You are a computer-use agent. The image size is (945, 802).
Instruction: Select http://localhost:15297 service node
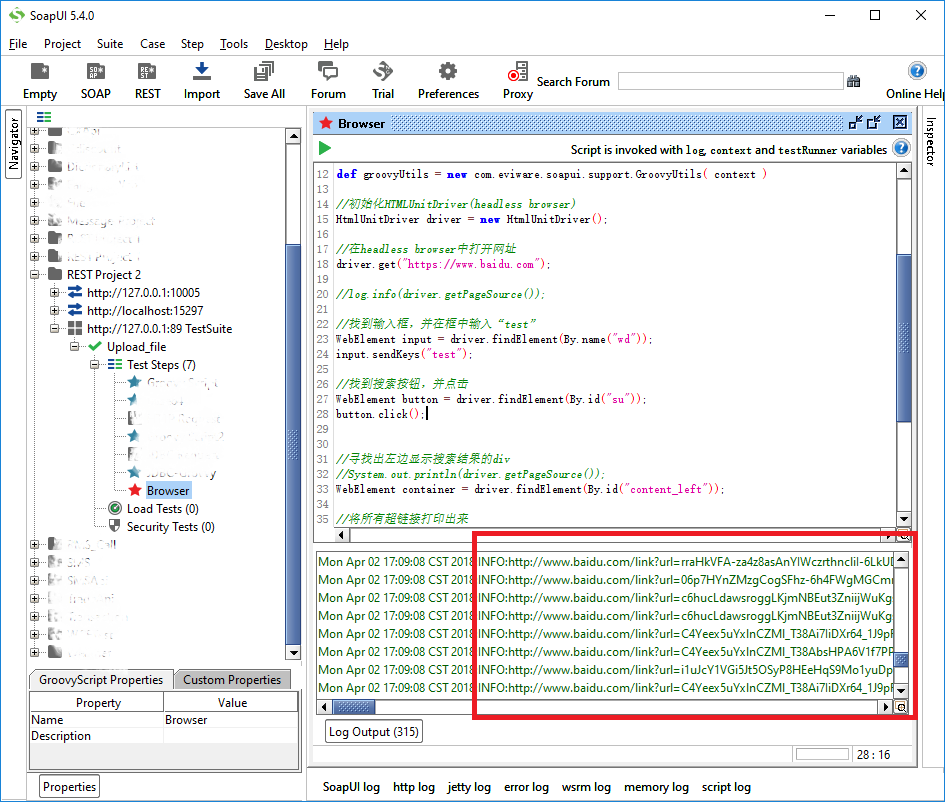(145, 311)
